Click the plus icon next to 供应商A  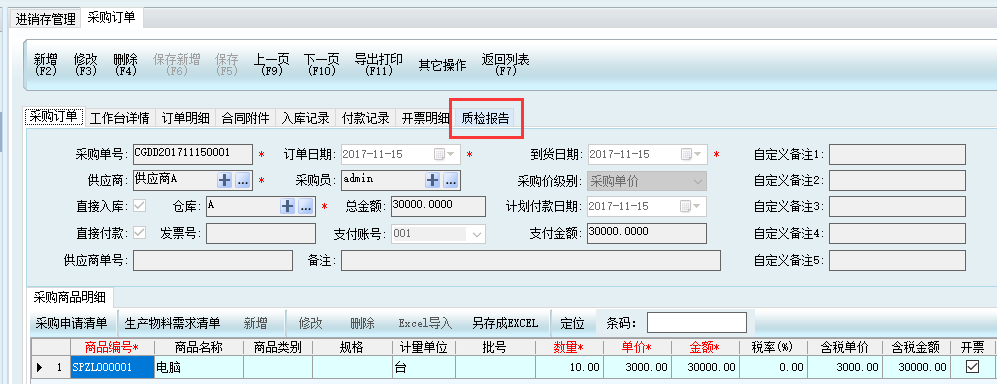(224, 181)
